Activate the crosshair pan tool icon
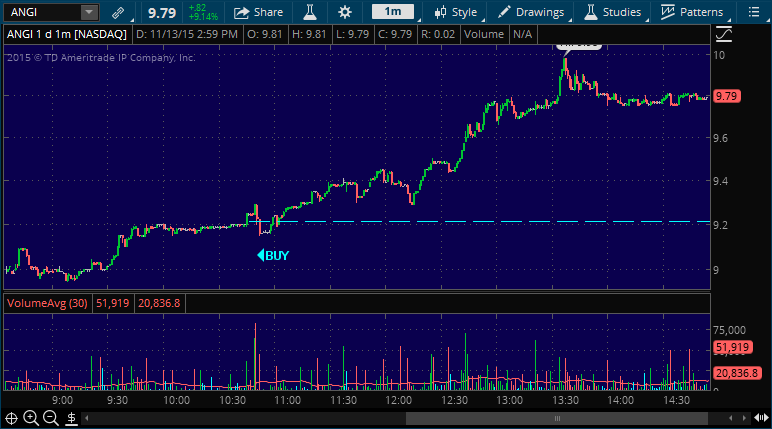This screenshot has height=429, width=772. pyautogui.click(x=11, y=419)
